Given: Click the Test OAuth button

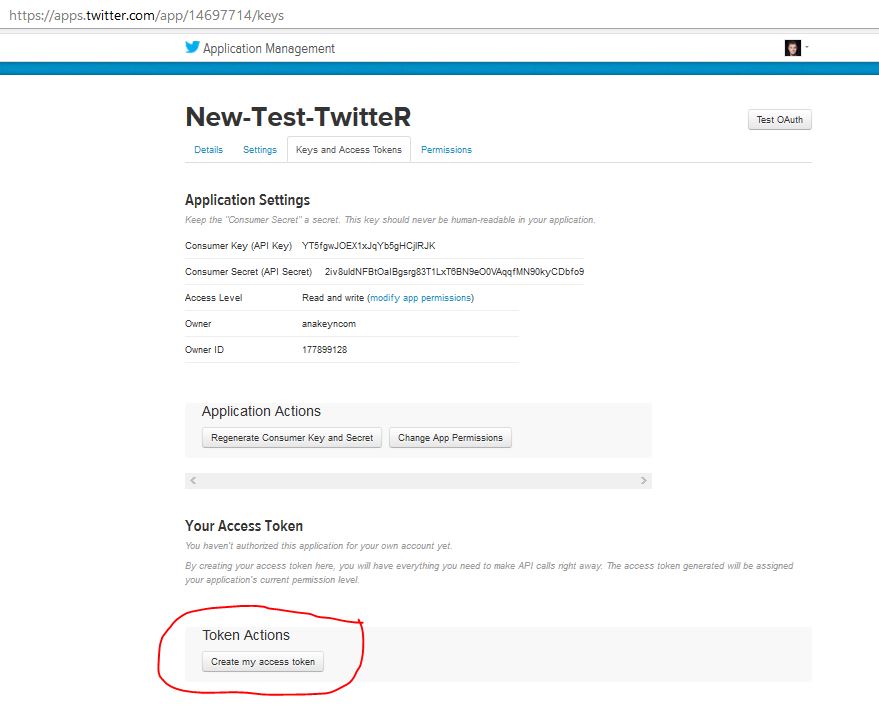Looking at the screenshot, I should 779,119.
